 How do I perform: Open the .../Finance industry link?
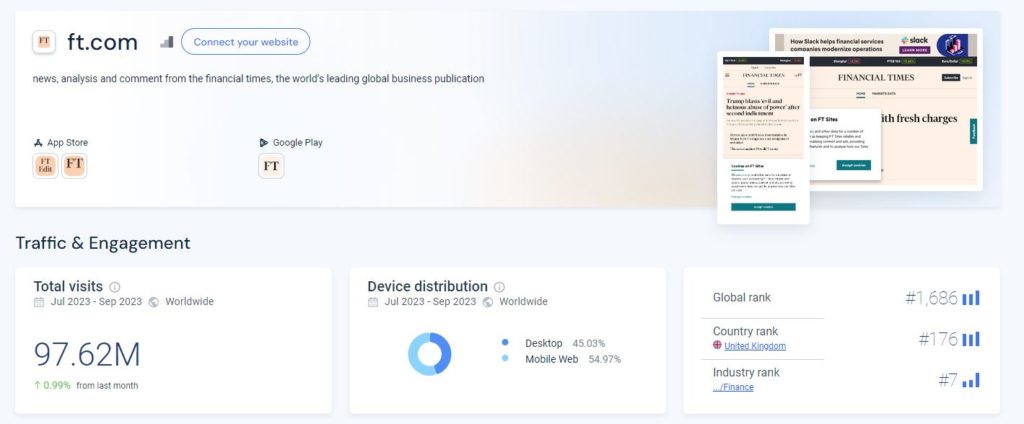pyautogui.click(x=733, y=387)
